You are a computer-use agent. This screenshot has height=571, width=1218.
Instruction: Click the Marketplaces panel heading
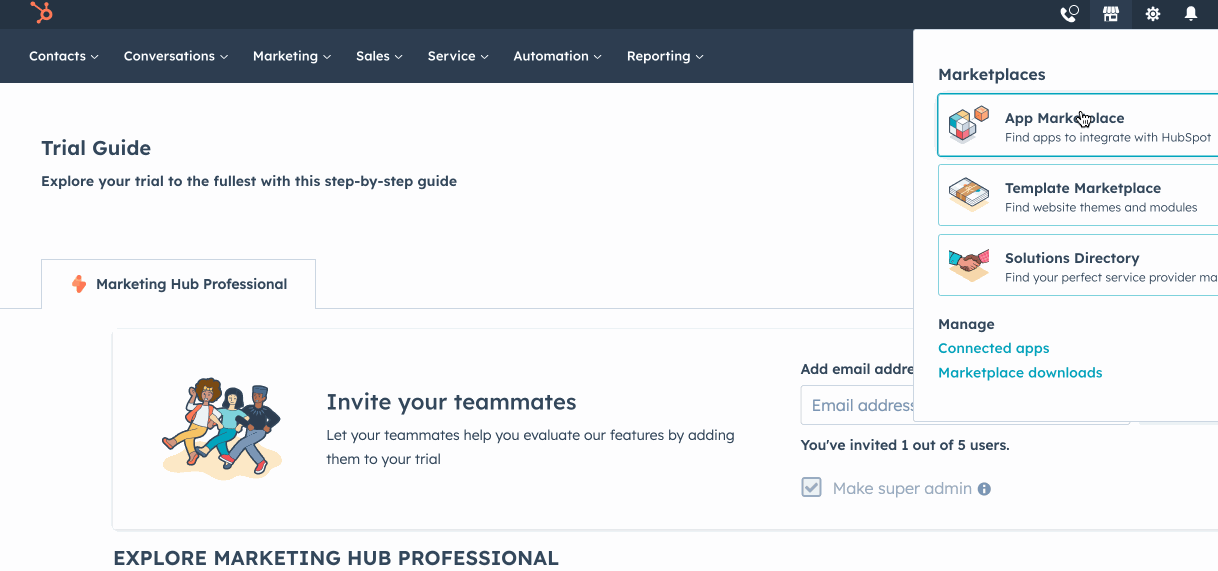[x=992, y=74]
